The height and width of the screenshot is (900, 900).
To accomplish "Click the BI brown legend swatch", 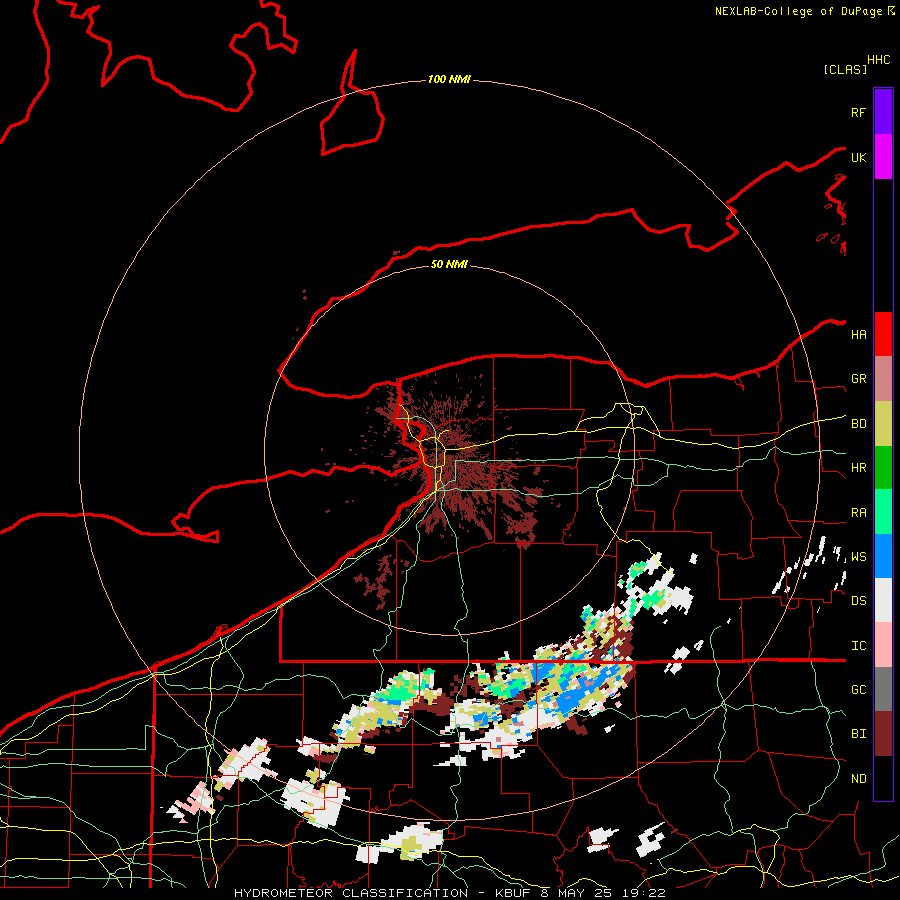I will tap(883, 734).
